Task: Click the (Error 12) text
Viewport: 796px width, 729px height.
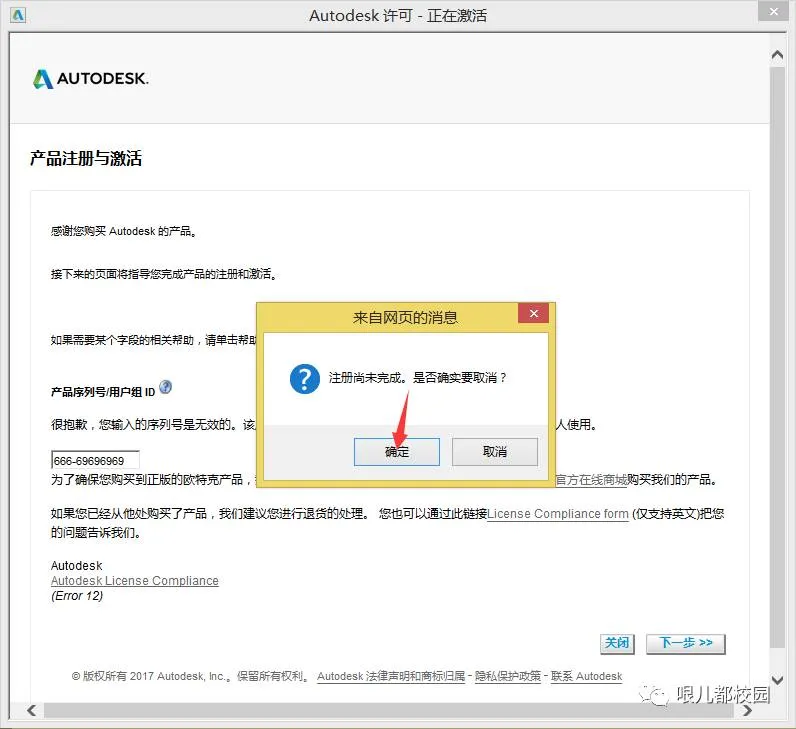Action: (77, 596)
